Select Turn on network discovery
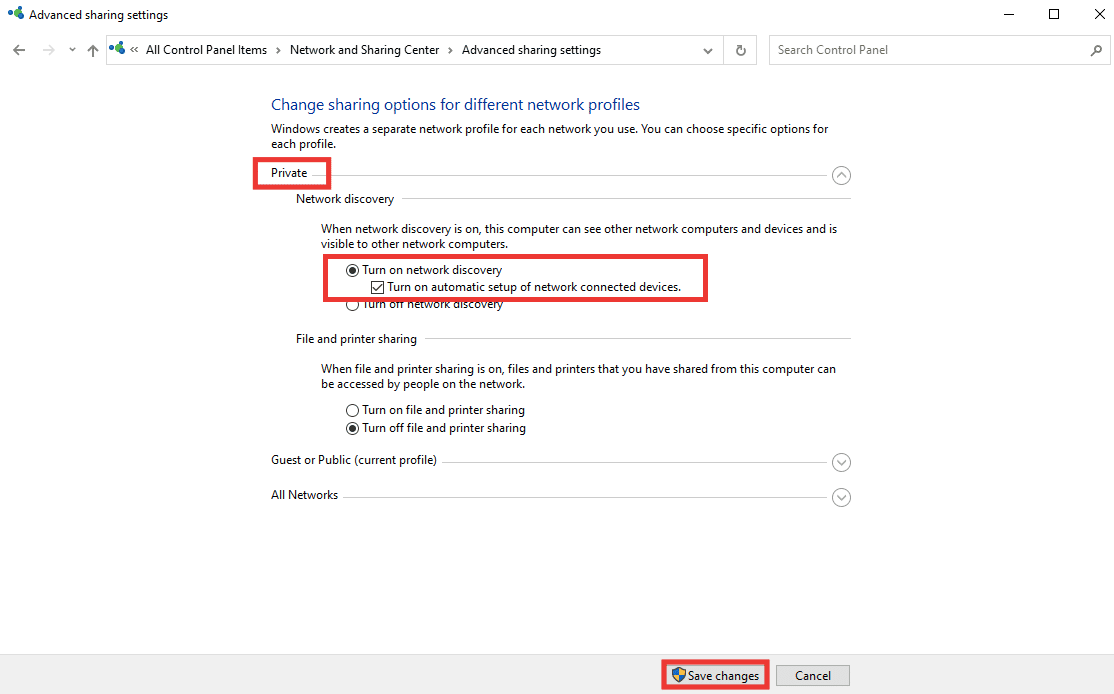 [352, 270]
